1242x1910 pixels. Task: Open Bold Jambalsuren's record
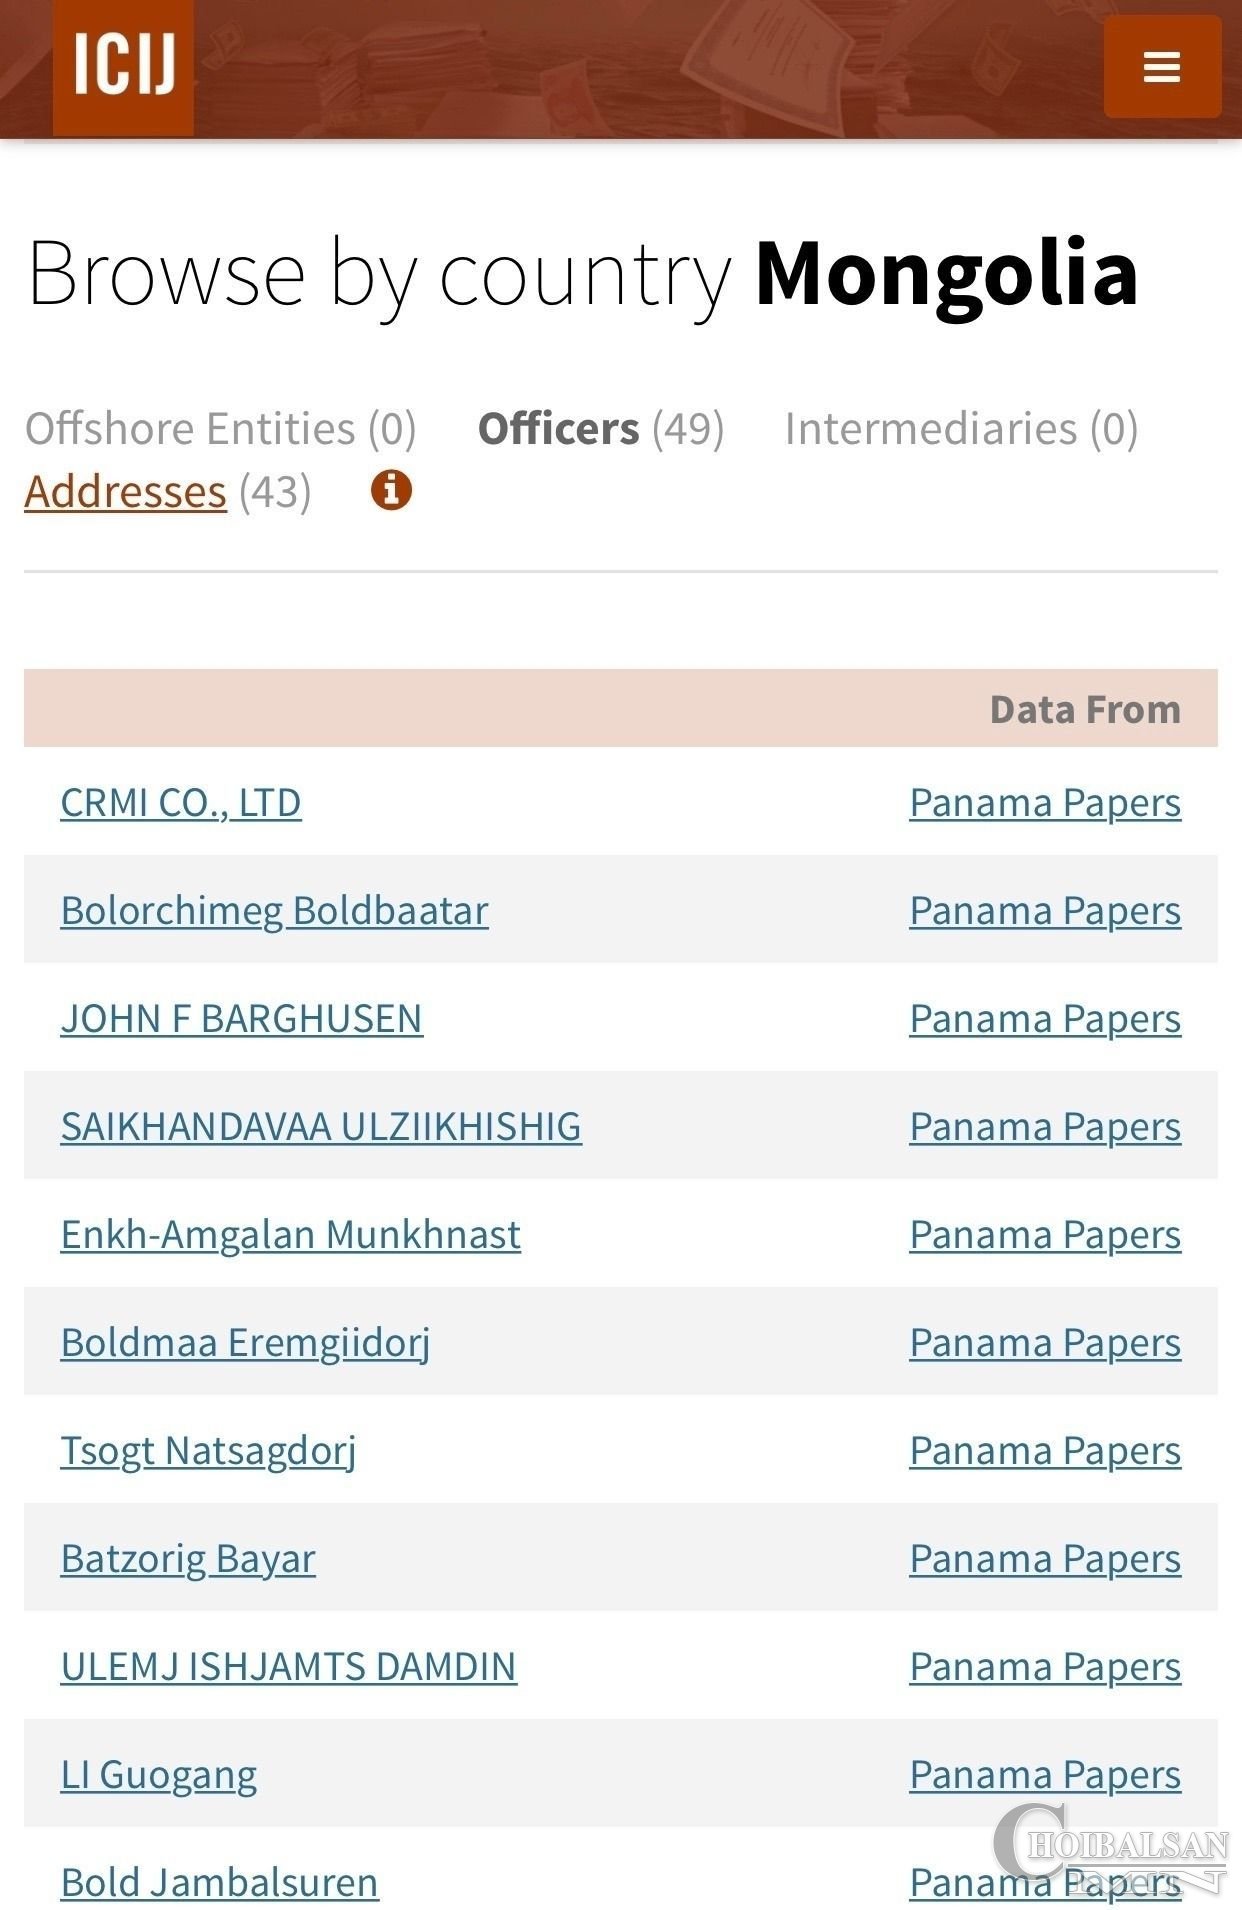(220, 1882)
